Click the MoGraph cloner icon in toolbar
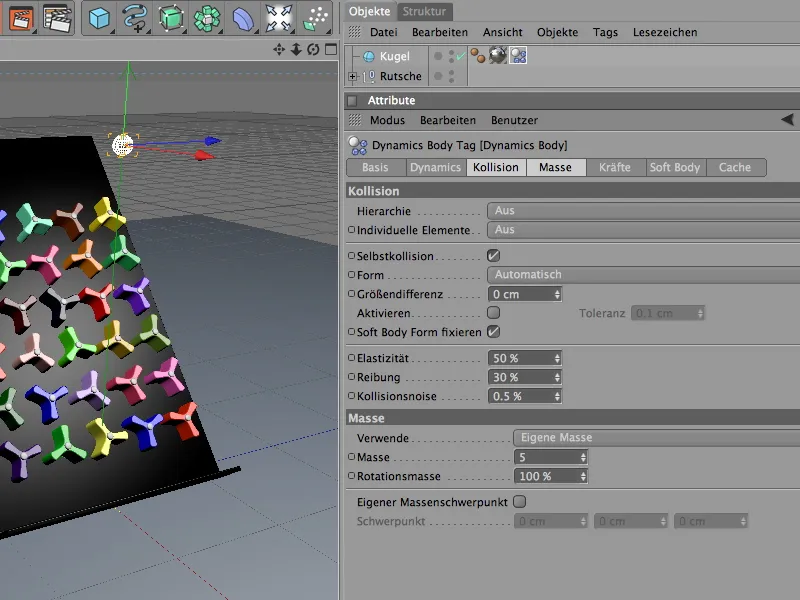 [207, 17]
